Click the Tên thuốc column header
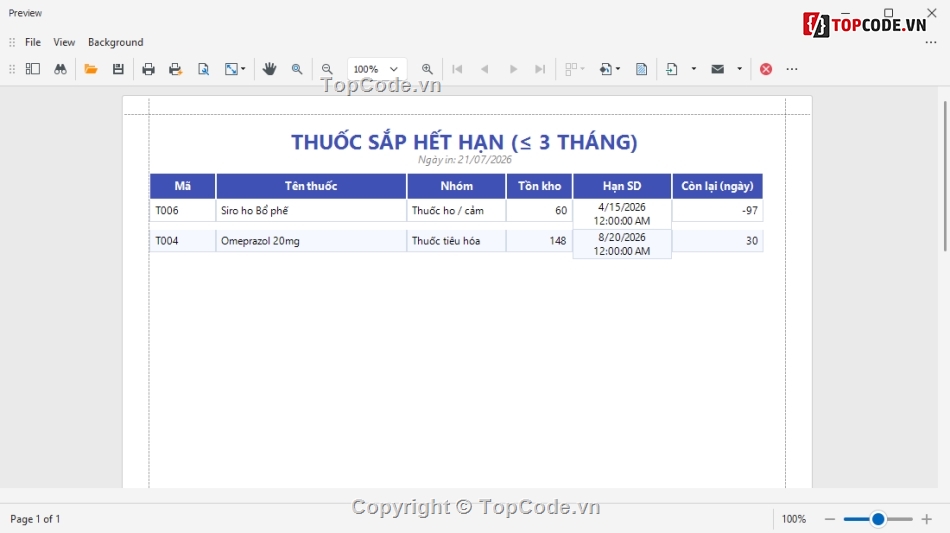Image resolution: width=950 pixels, height=533 pixels. [x=311, y=186]
